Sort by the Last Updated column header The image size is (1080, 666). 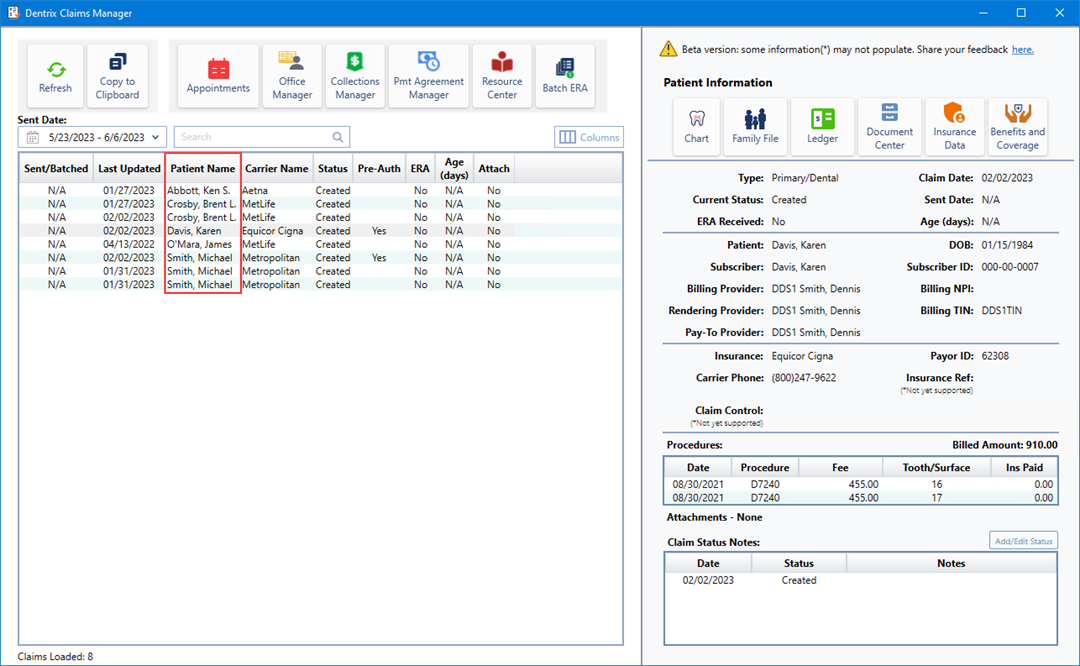click(129, 169)
